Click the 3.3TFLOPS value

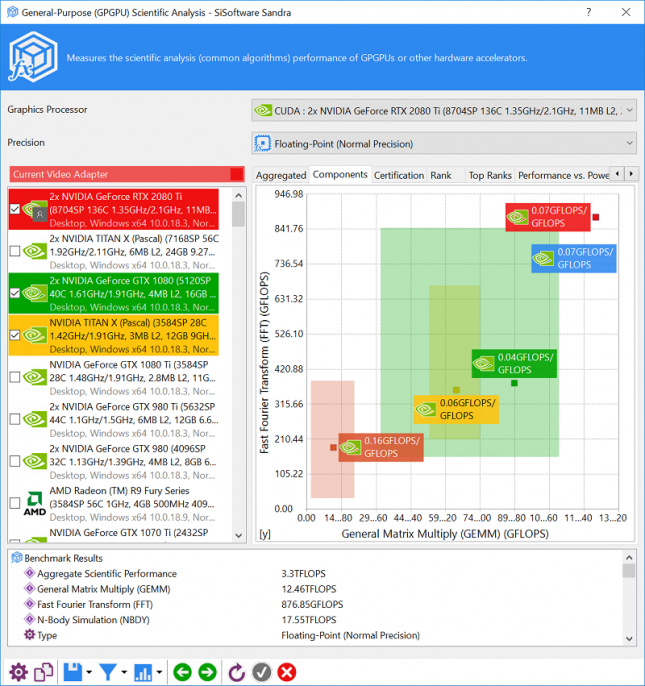point(303,573)
